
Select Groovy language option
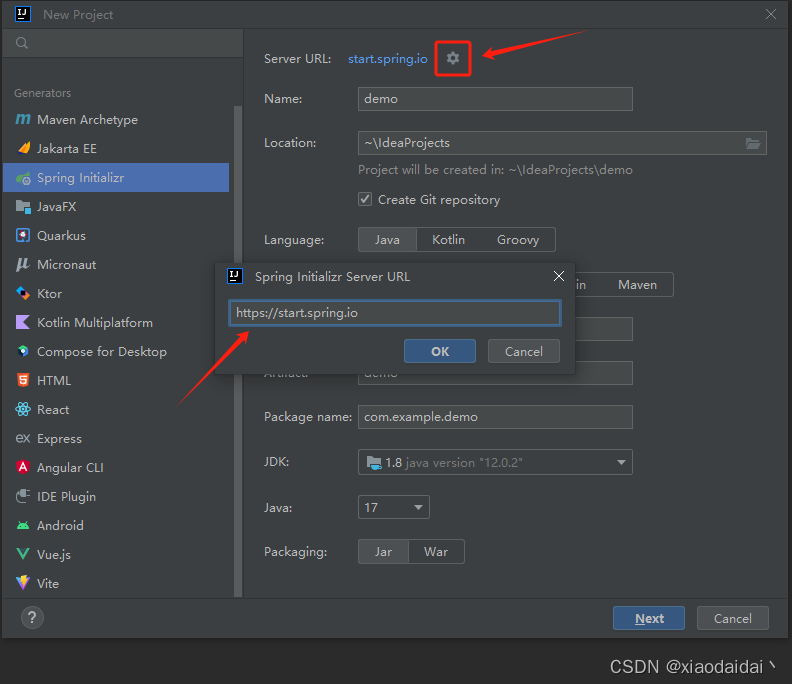pos(518,239)
